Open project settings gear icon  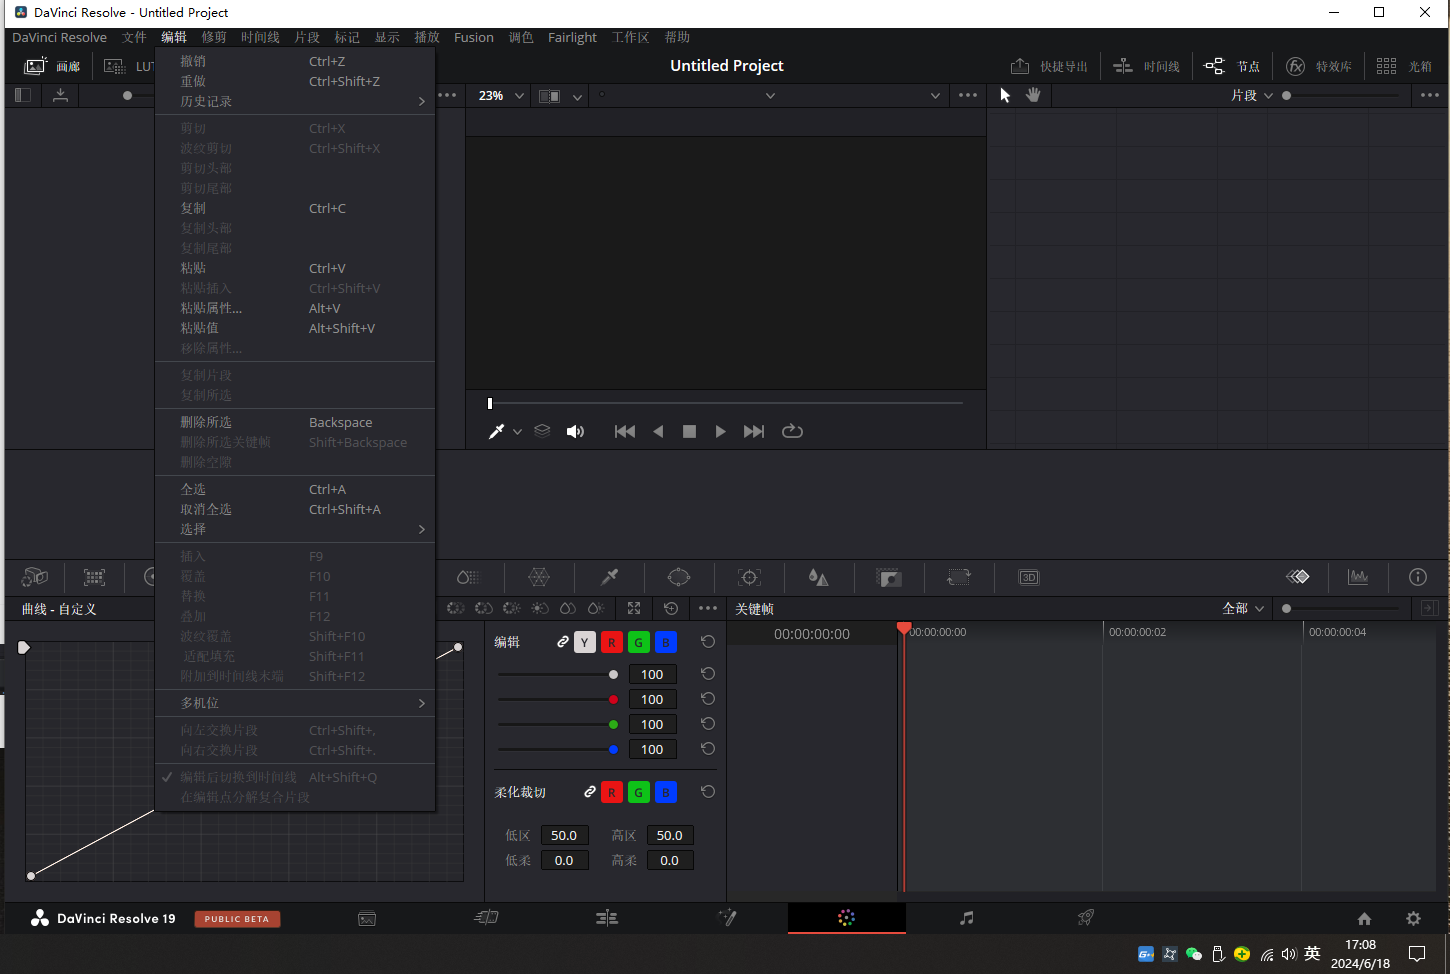(1413, 918)
